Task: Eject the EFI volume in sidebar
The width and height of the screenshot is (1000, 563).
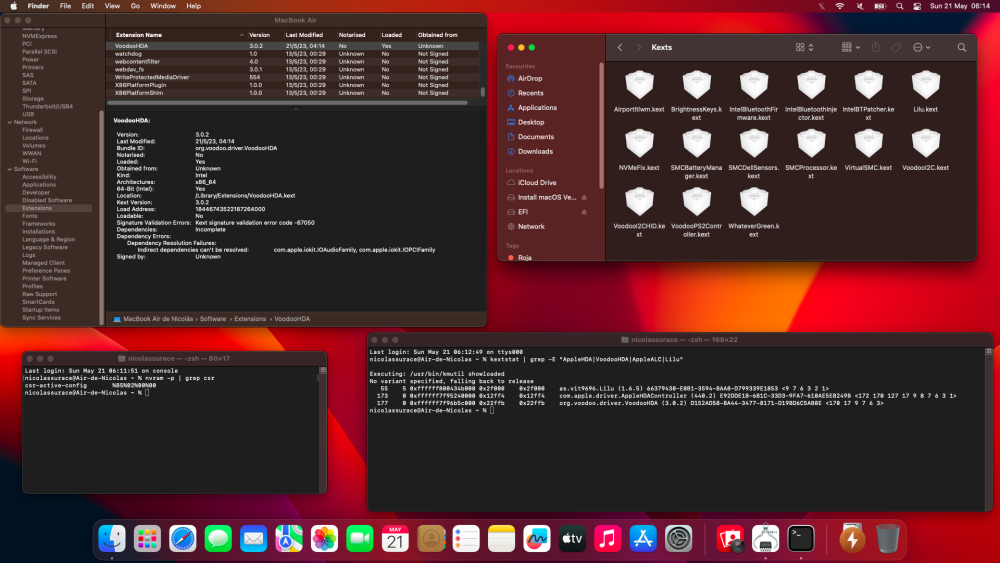Action: point(584,212)
